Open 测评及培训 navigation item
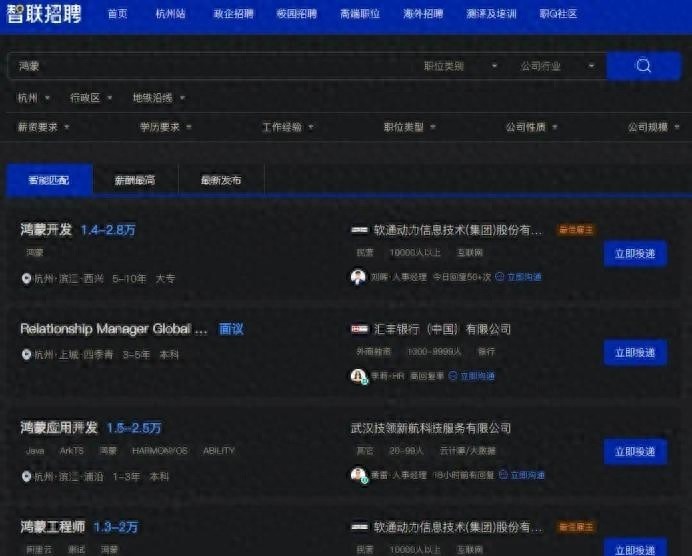The height and width of the screenshot is (556, 692). coord(491,14)
